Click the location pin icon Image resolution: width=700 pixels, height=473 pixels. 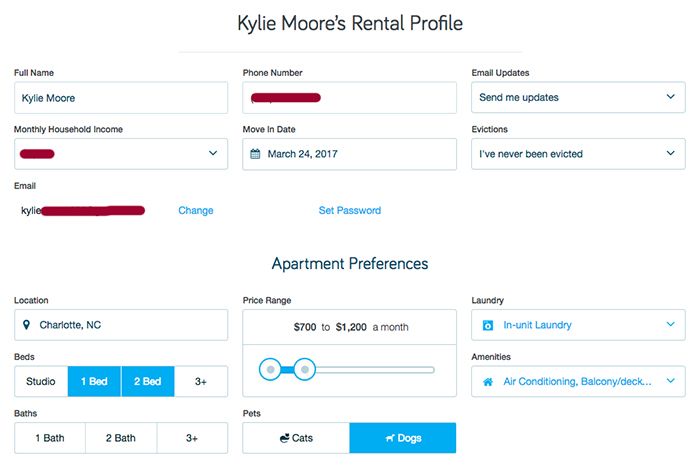27,325
